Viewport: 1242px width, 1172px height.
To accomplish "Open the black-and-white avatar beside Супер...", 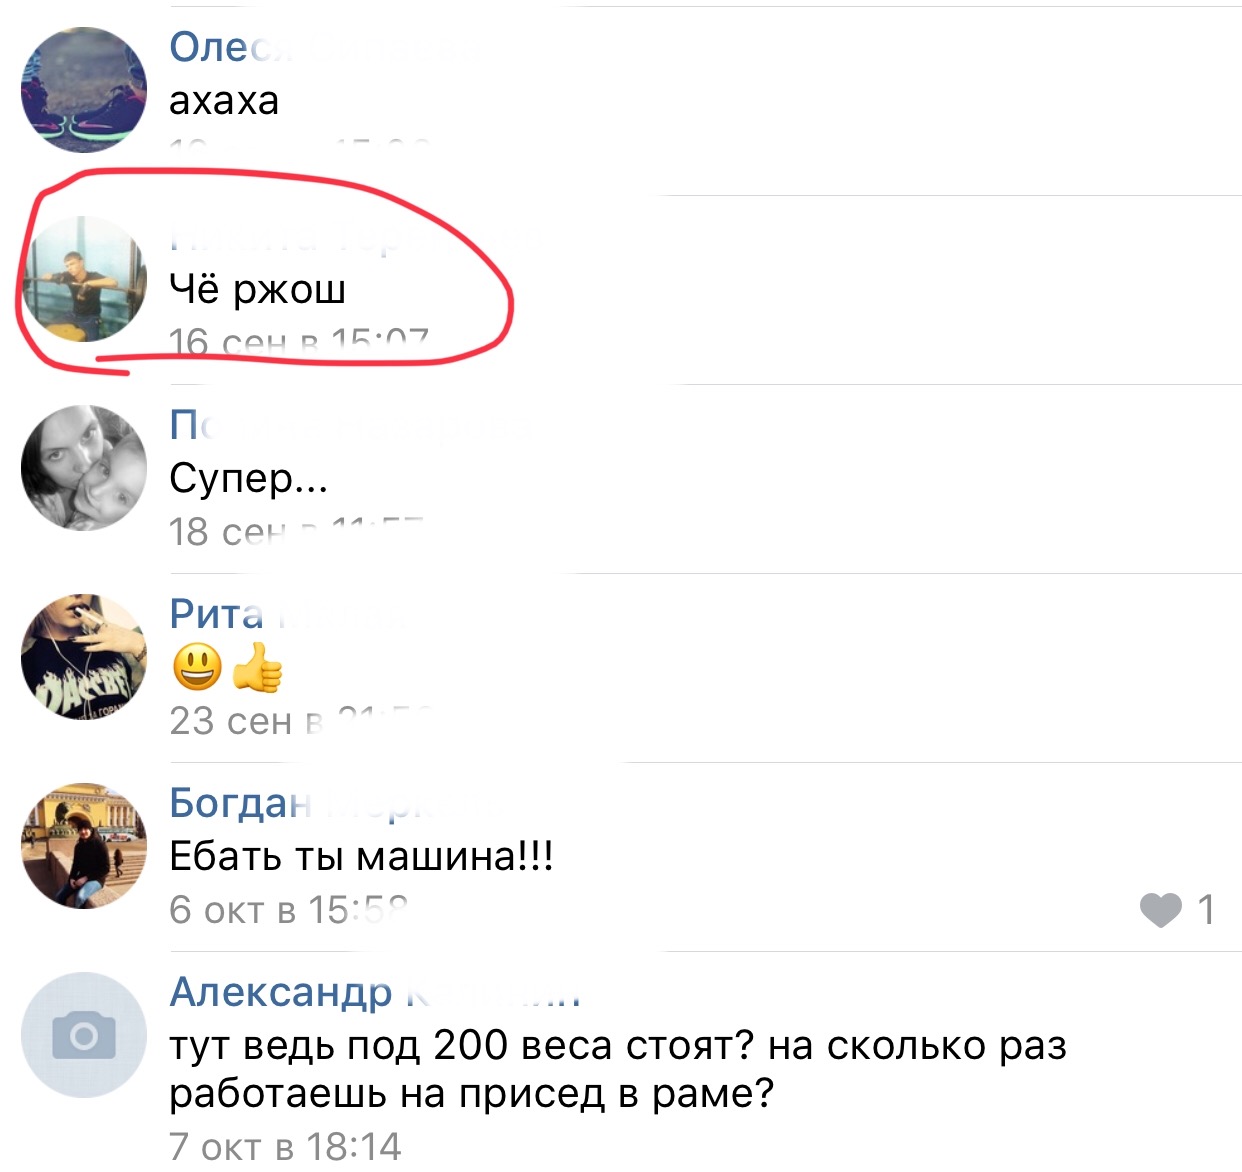I will click(x=84, y=468).
